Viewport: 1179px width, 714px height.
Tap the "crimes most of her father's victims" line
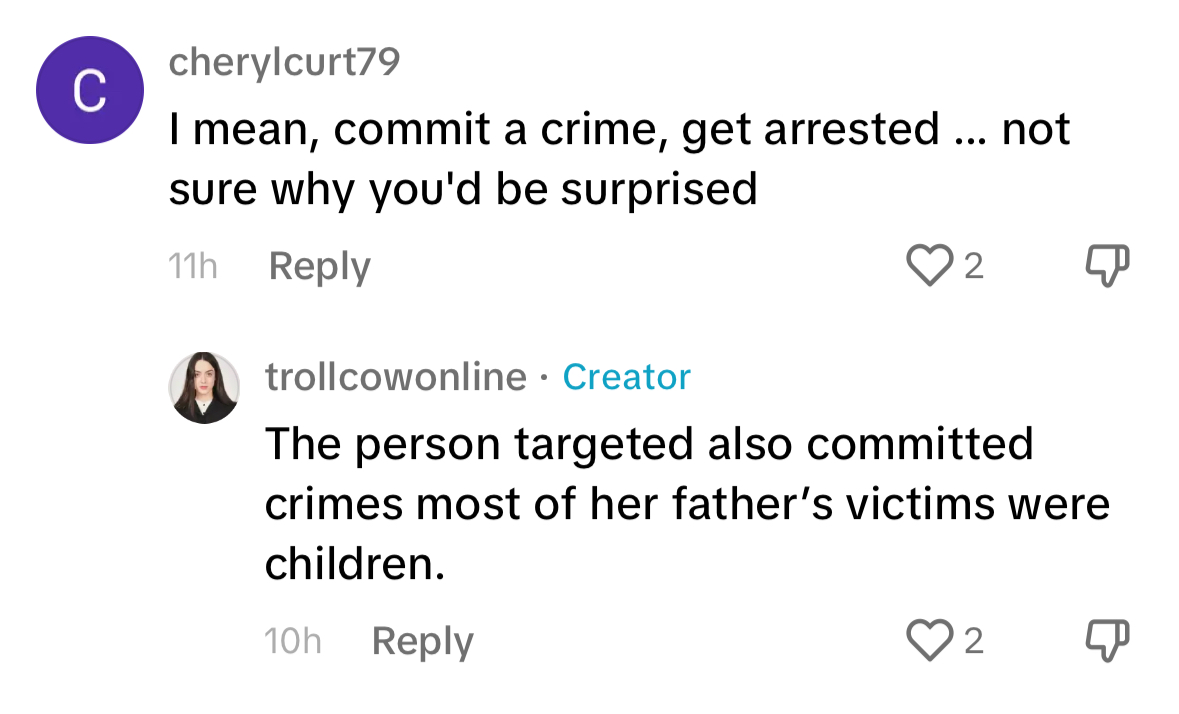pos(687,504)
